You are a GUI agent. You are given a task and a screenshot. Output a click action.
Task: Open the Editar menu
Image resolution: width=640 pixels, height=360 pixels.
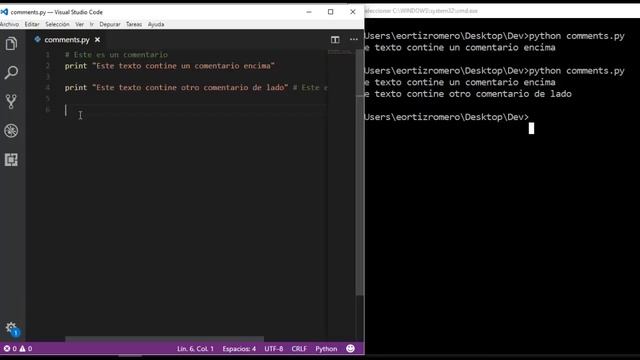point(32,24)
